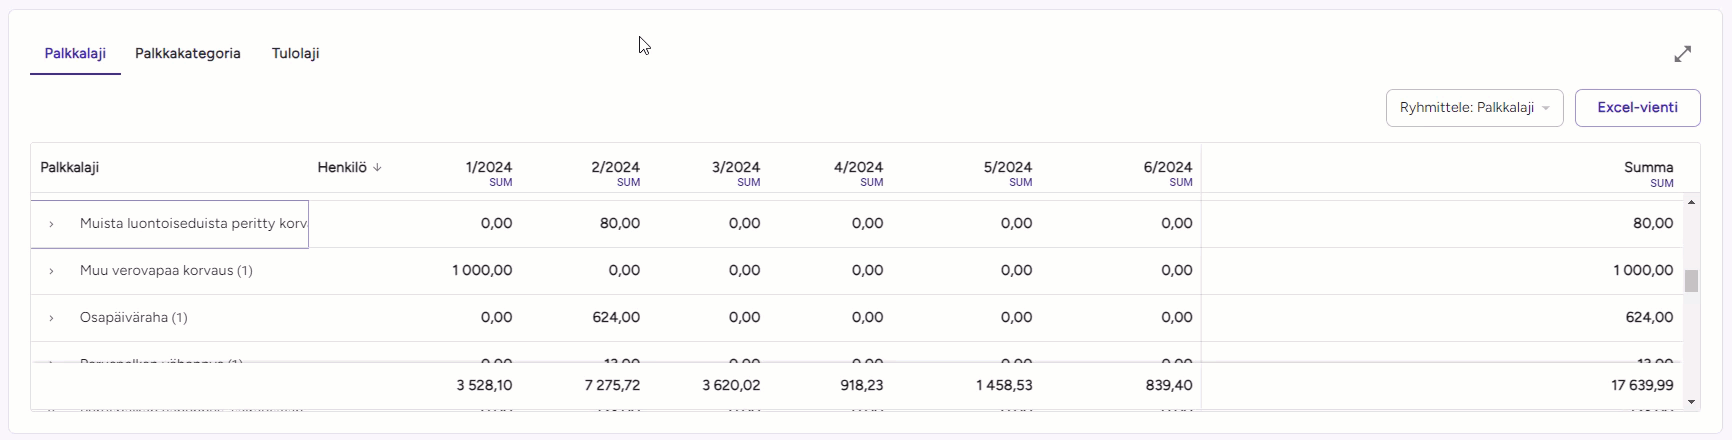This screenshot has width=1732, height=440.
Task: Click the fullscreen expand arrows icon
Action: pos(1683,54)
